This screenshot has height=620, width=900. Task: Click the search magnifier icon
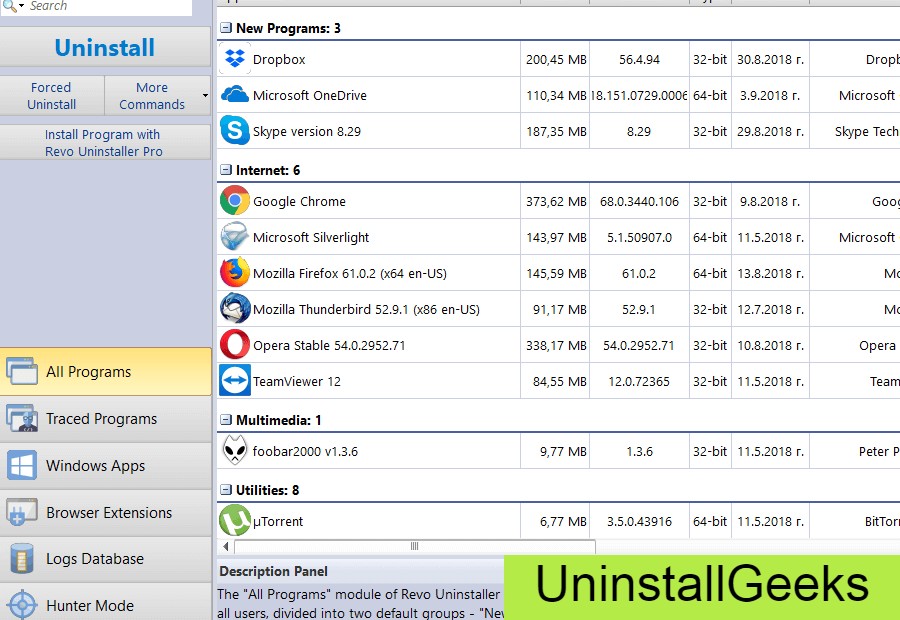pos(10,6)
